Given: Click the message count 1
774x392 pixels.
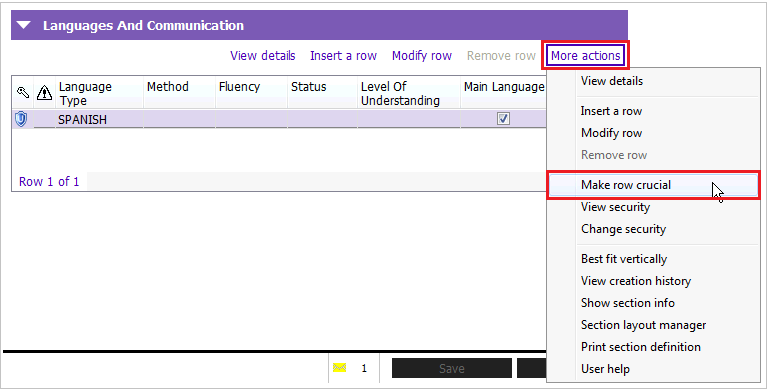Looking at the screenshot, I should 364,368.
